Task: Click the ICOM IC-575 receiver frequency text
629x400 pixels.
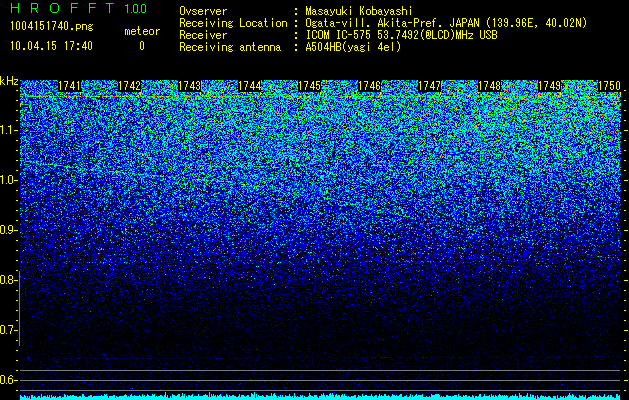Action: [401, 35]
